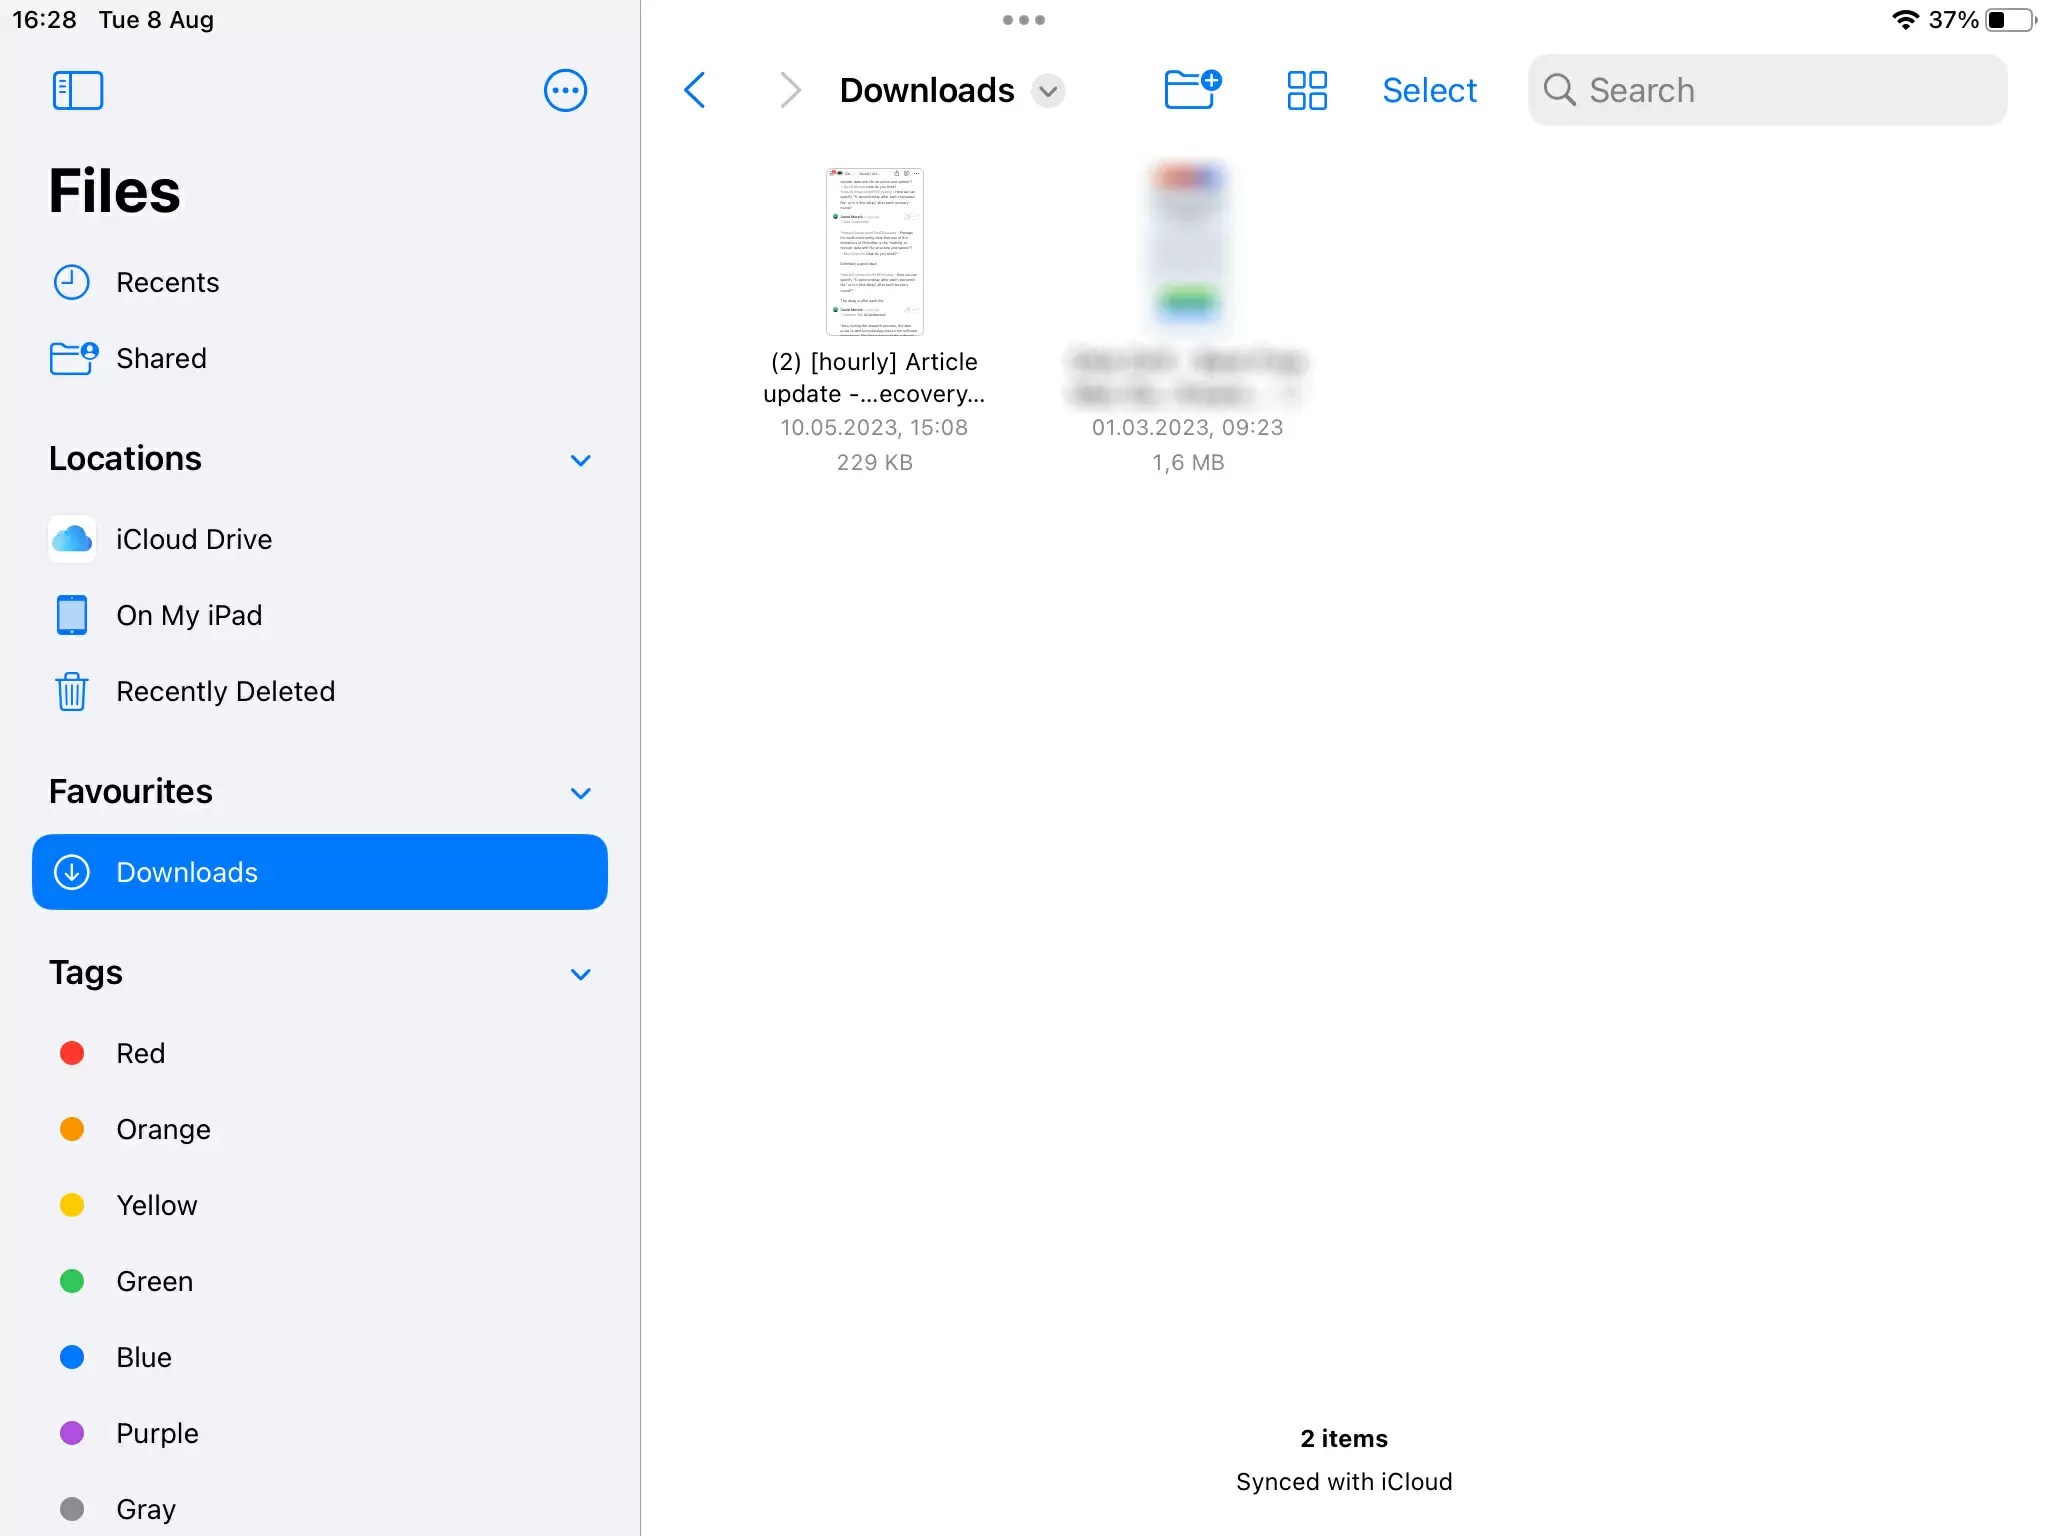Screen dimensions: 2048x1536
Task: Open the Downloads title dropdown menu
Action: point(1047,90)
